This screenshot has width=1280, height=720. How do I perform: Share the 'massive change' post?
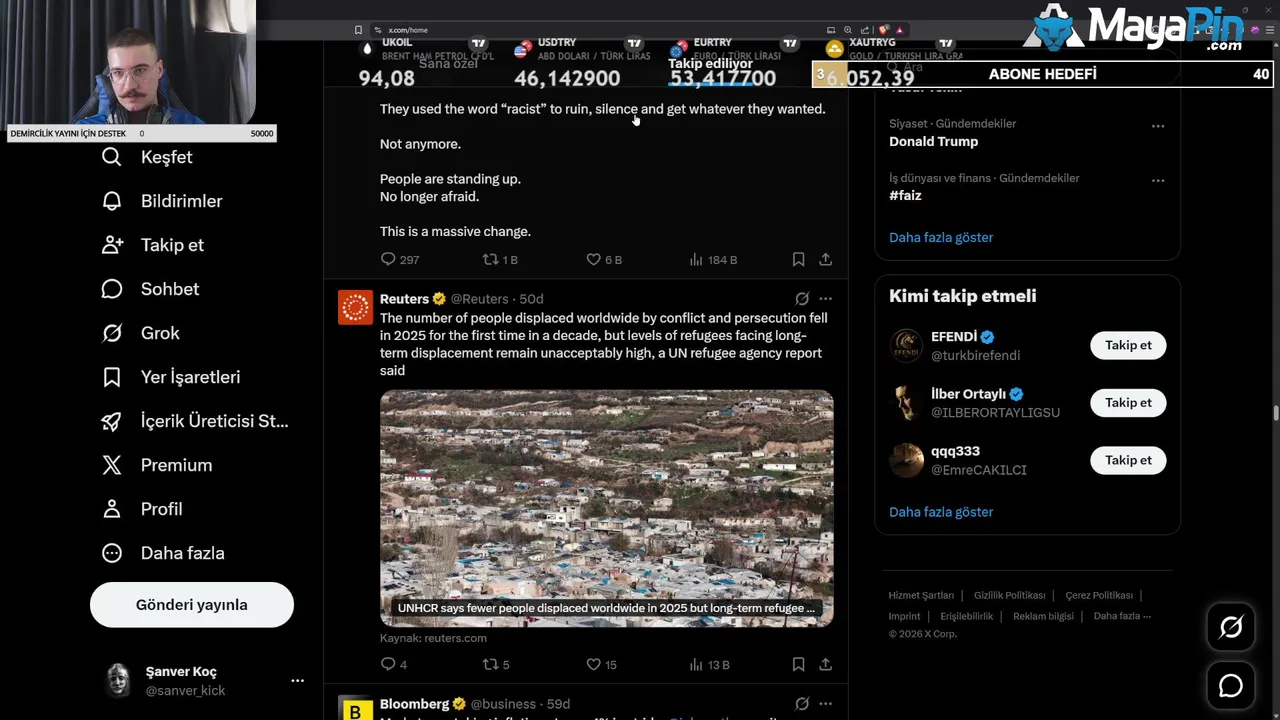coord(825,259)
